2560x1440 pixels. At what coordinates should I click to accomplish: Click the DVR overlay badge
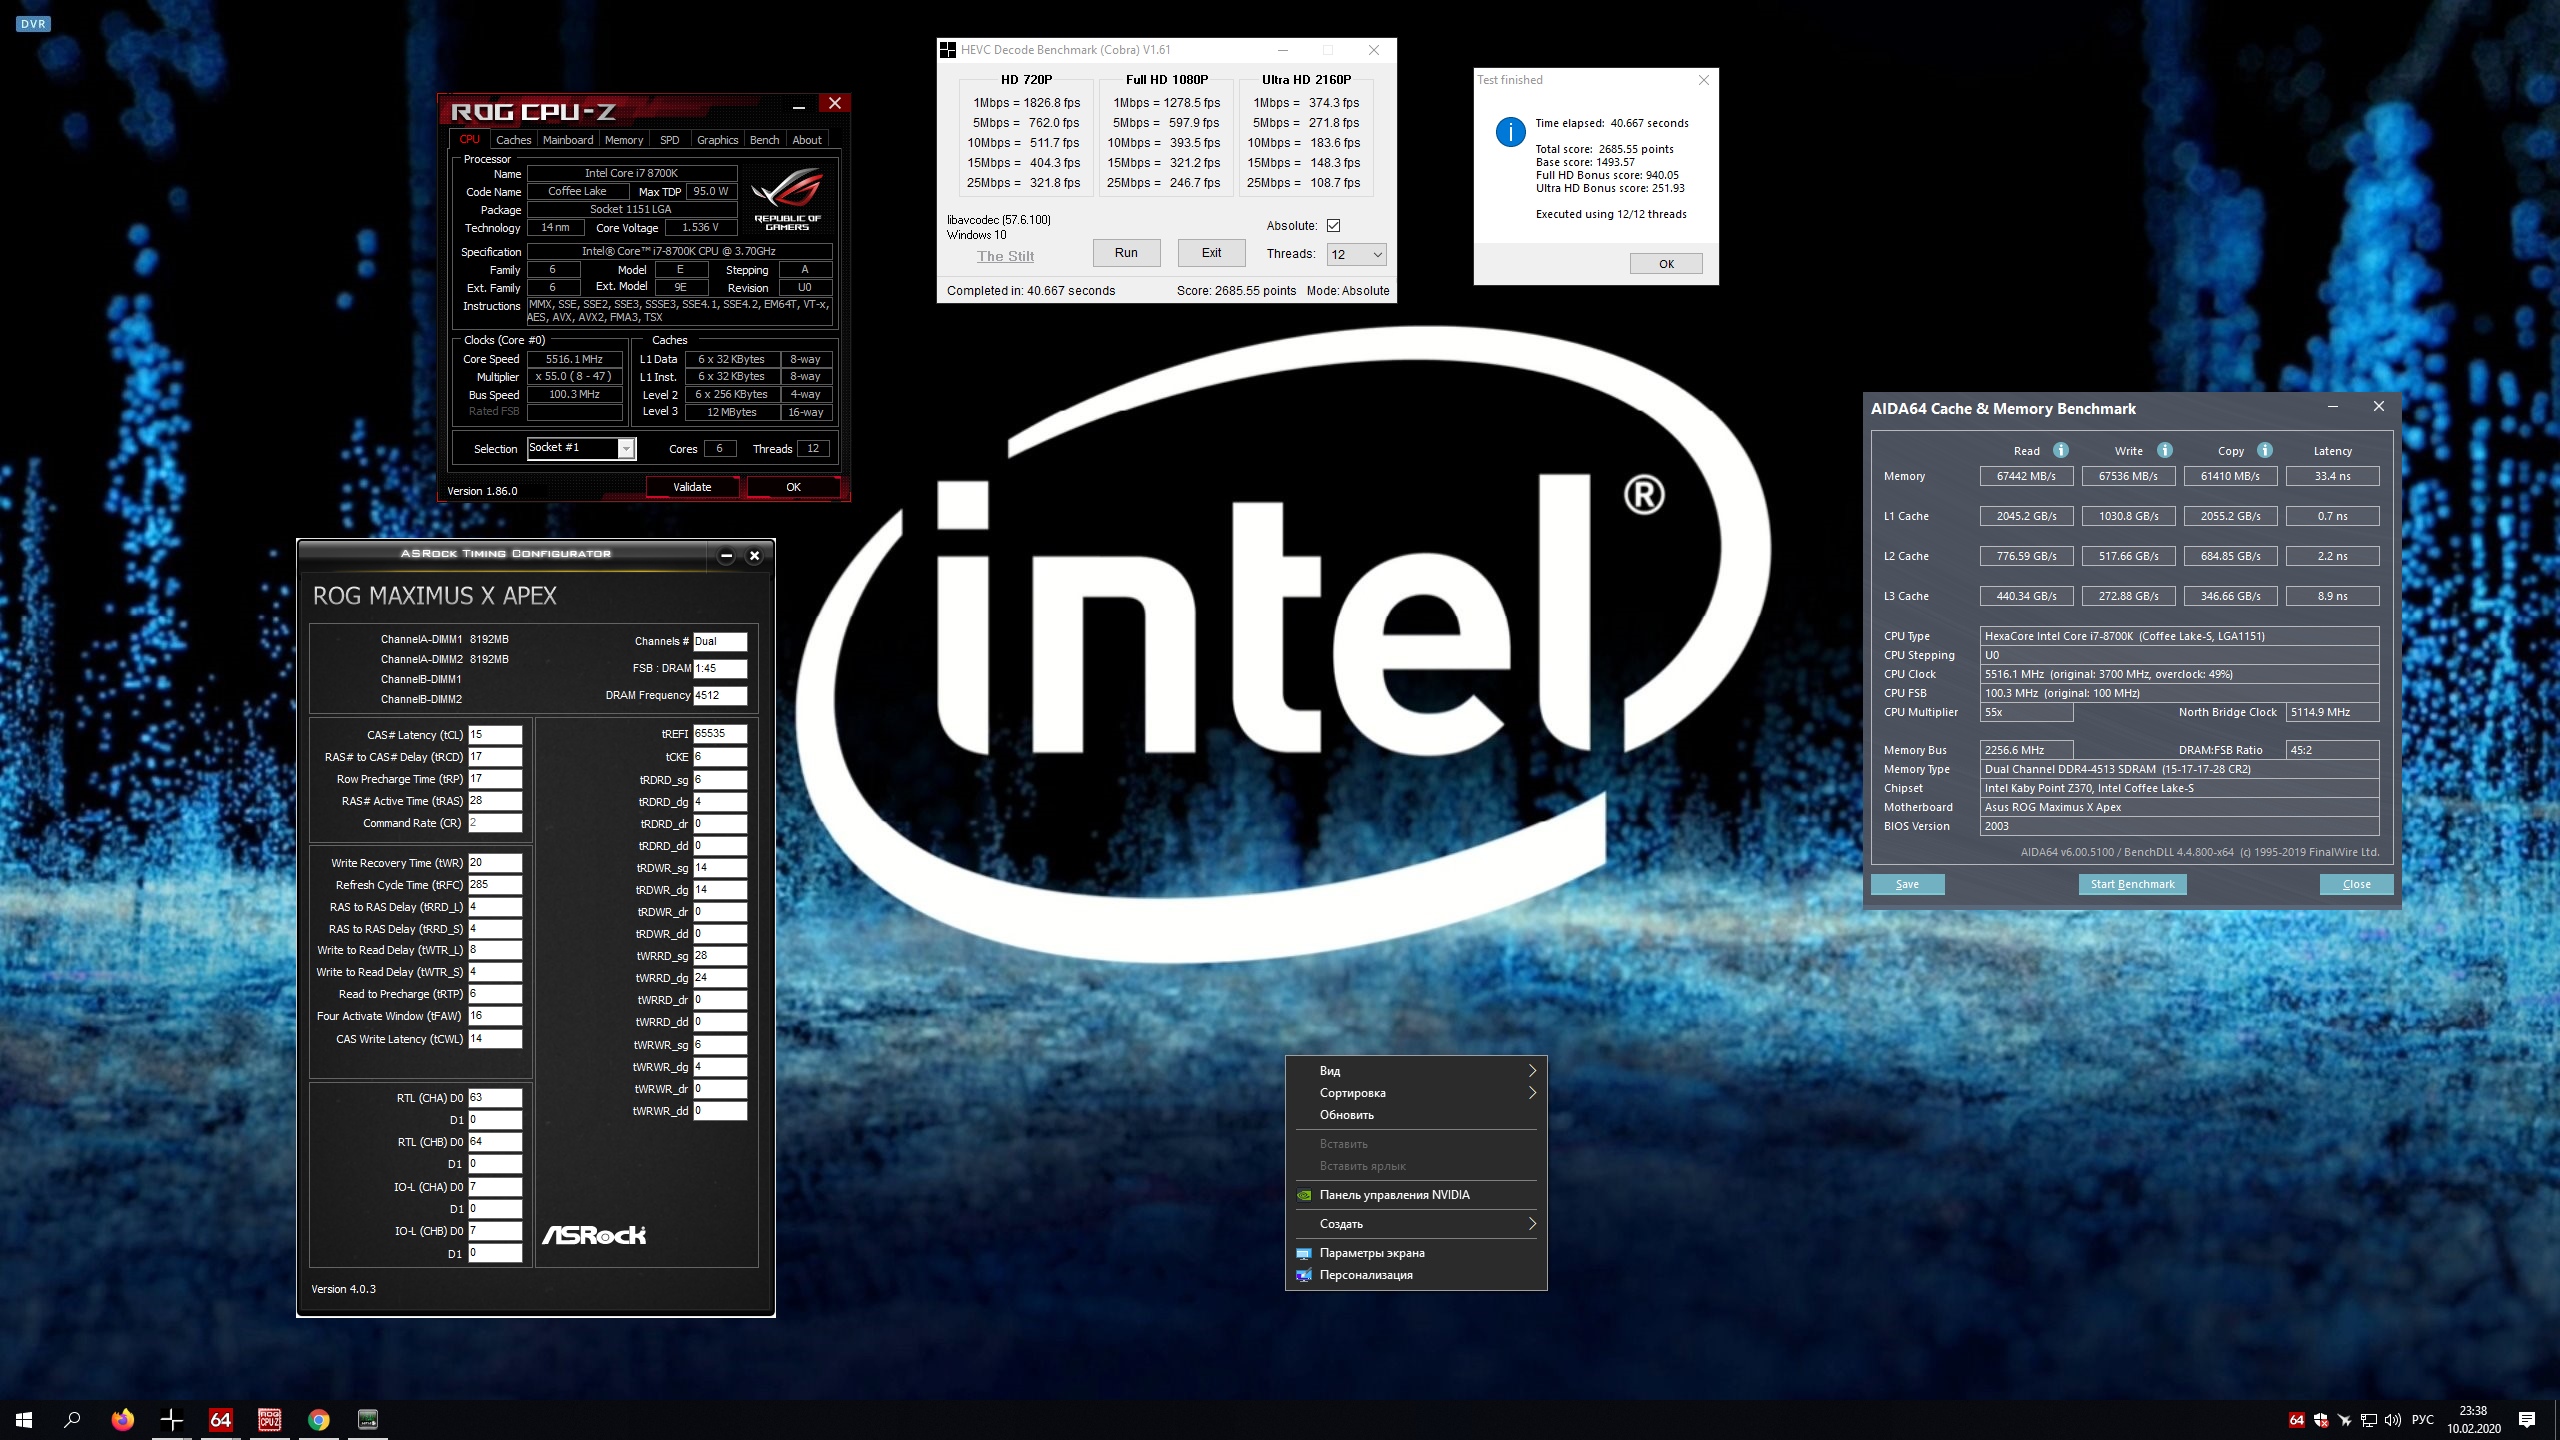[x=33, y=24]
